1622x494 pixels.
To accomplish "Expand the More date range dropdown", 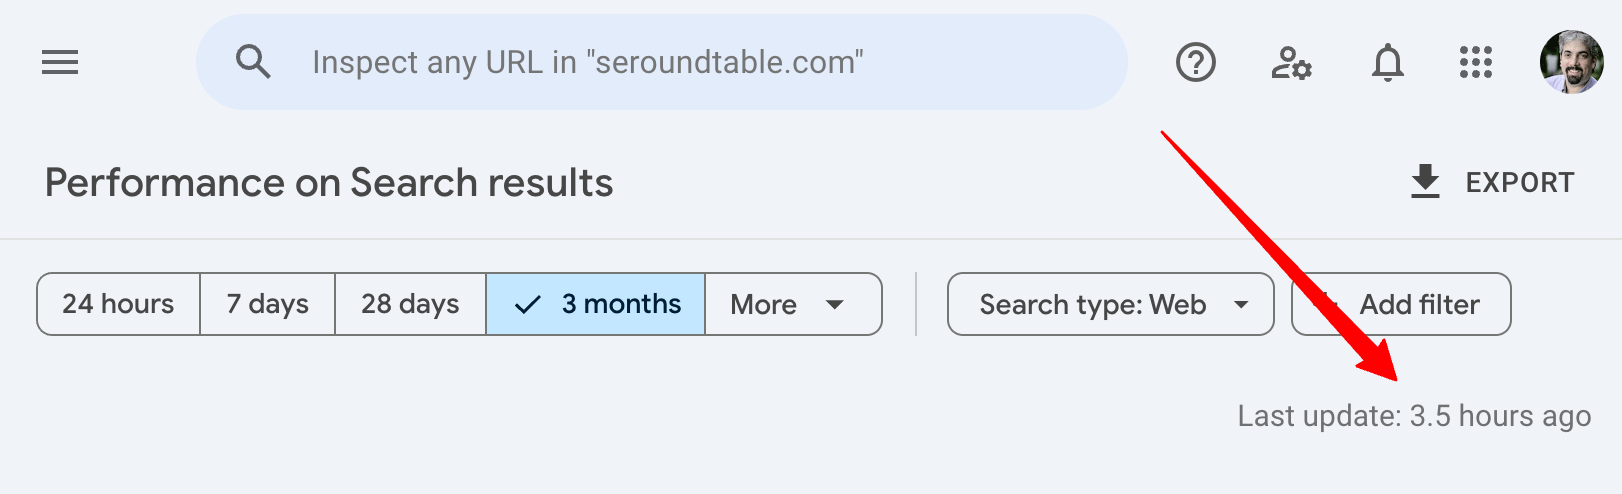I will 792,304.
